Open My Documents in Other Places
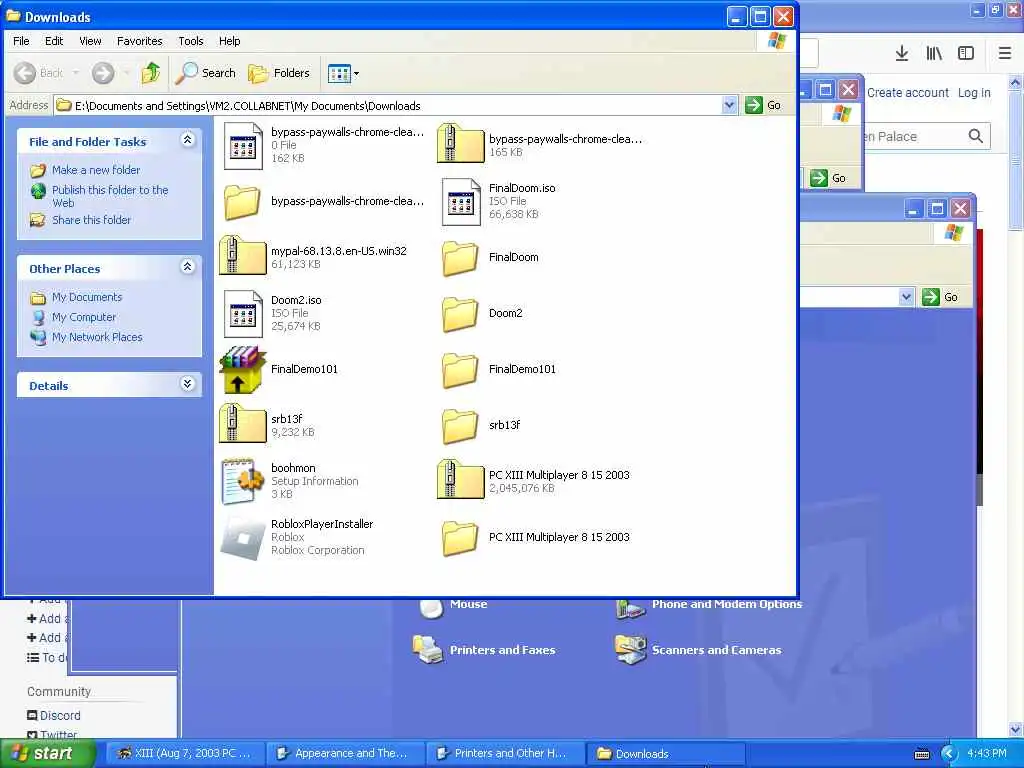 [x=87, y=297]
